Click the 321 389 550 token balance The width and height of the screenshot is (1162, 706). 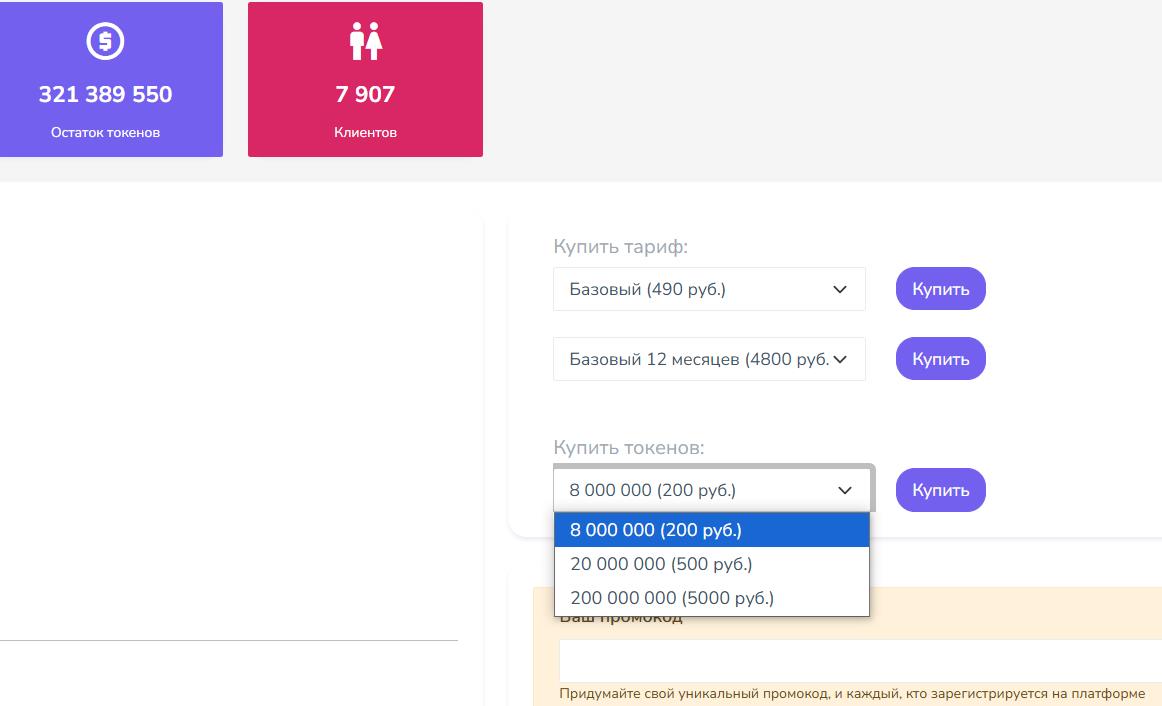point(105,95)
